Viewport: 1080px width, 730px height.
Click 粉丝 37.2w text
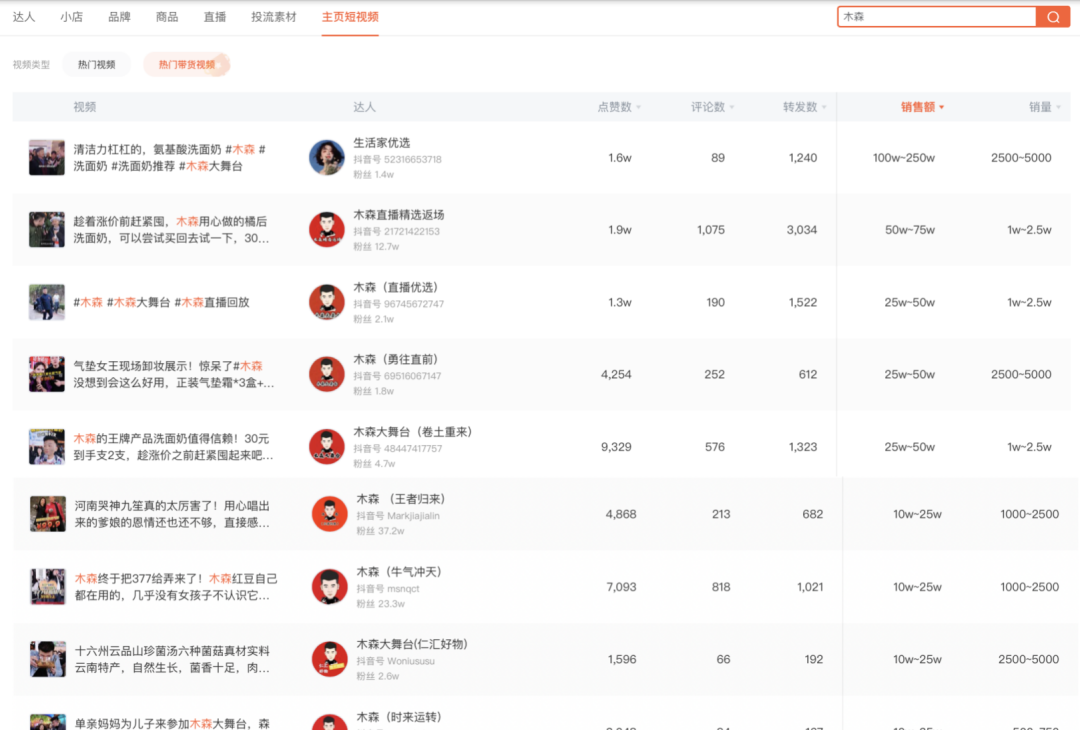[x=380, y=531]
